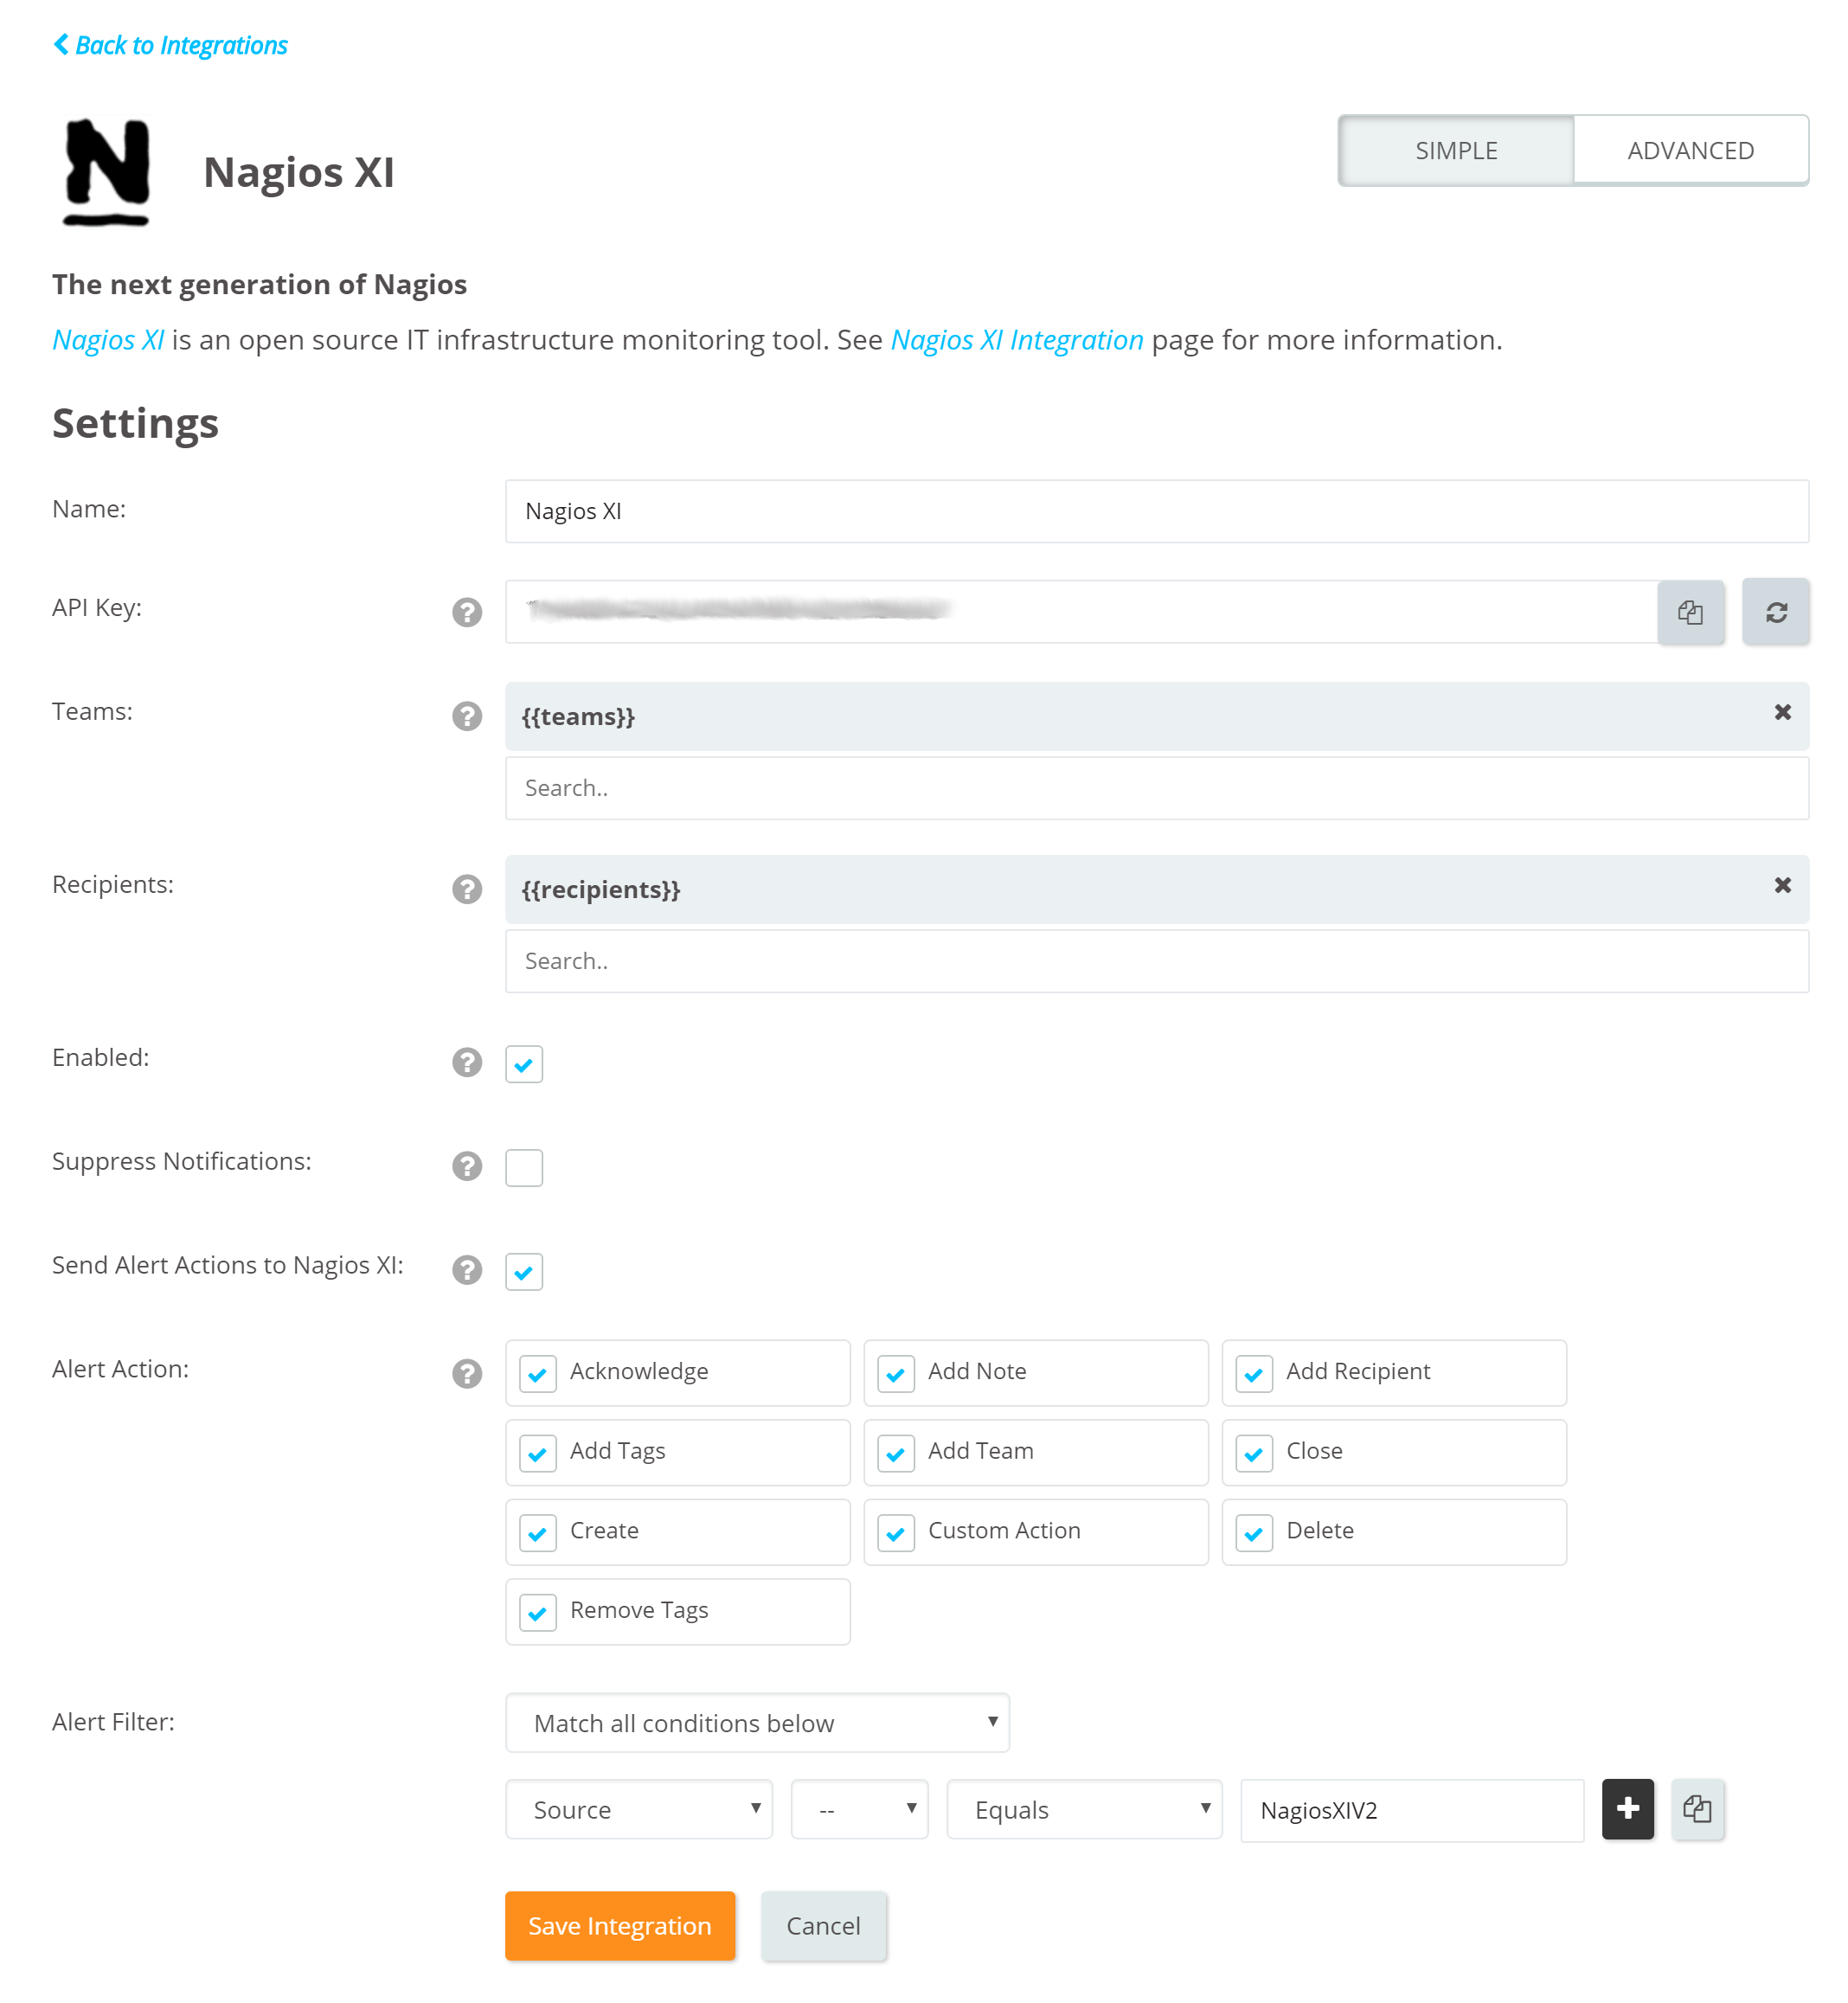This screenshot has height=2003, width=1848.
Task: Open the Equals operator dropdown
Action: tap(1084, 1809)
